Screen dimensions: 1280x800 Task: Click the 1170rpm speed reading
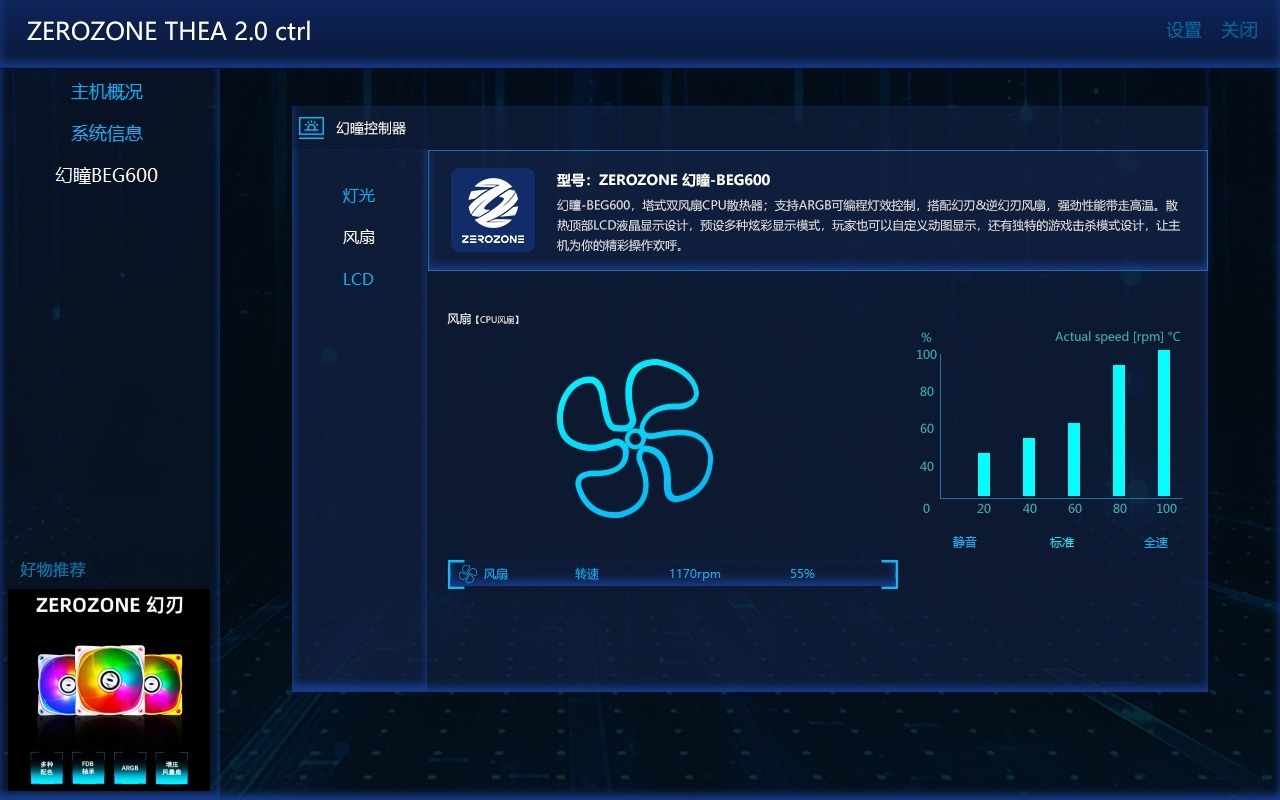695,574
